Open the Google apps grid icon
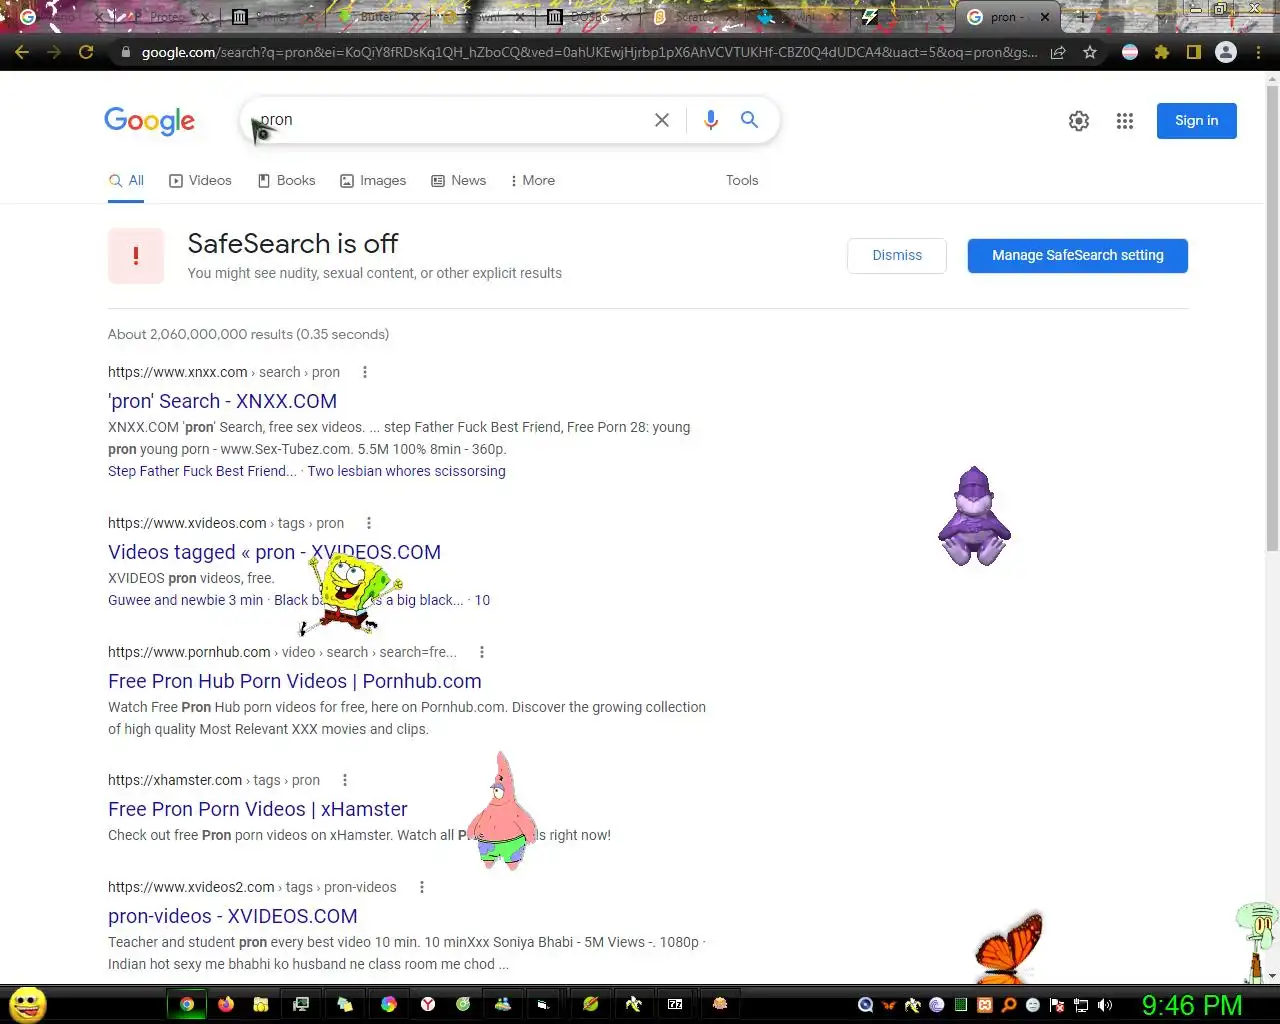 point(1125,121)
